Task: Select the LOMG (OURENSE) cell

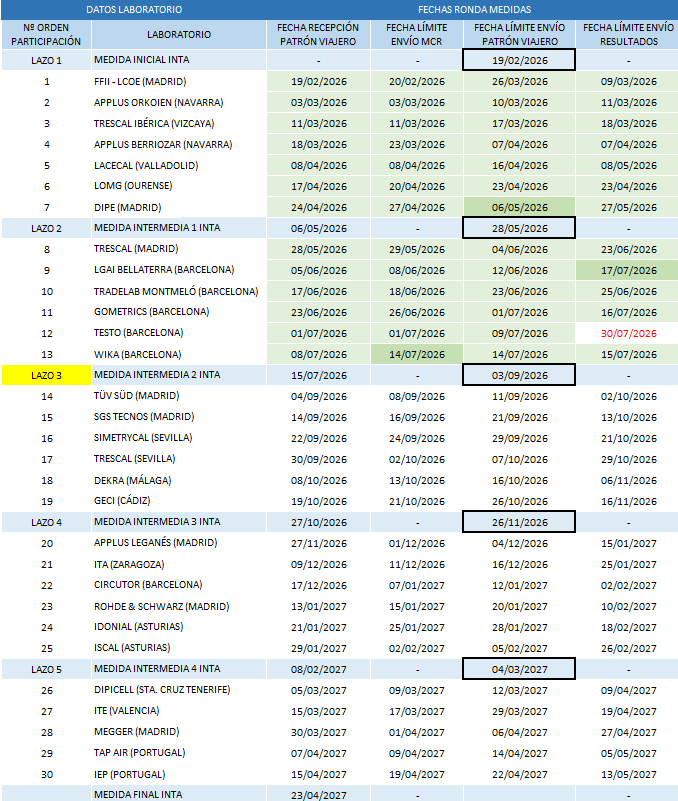Action: tap(179, 186)
